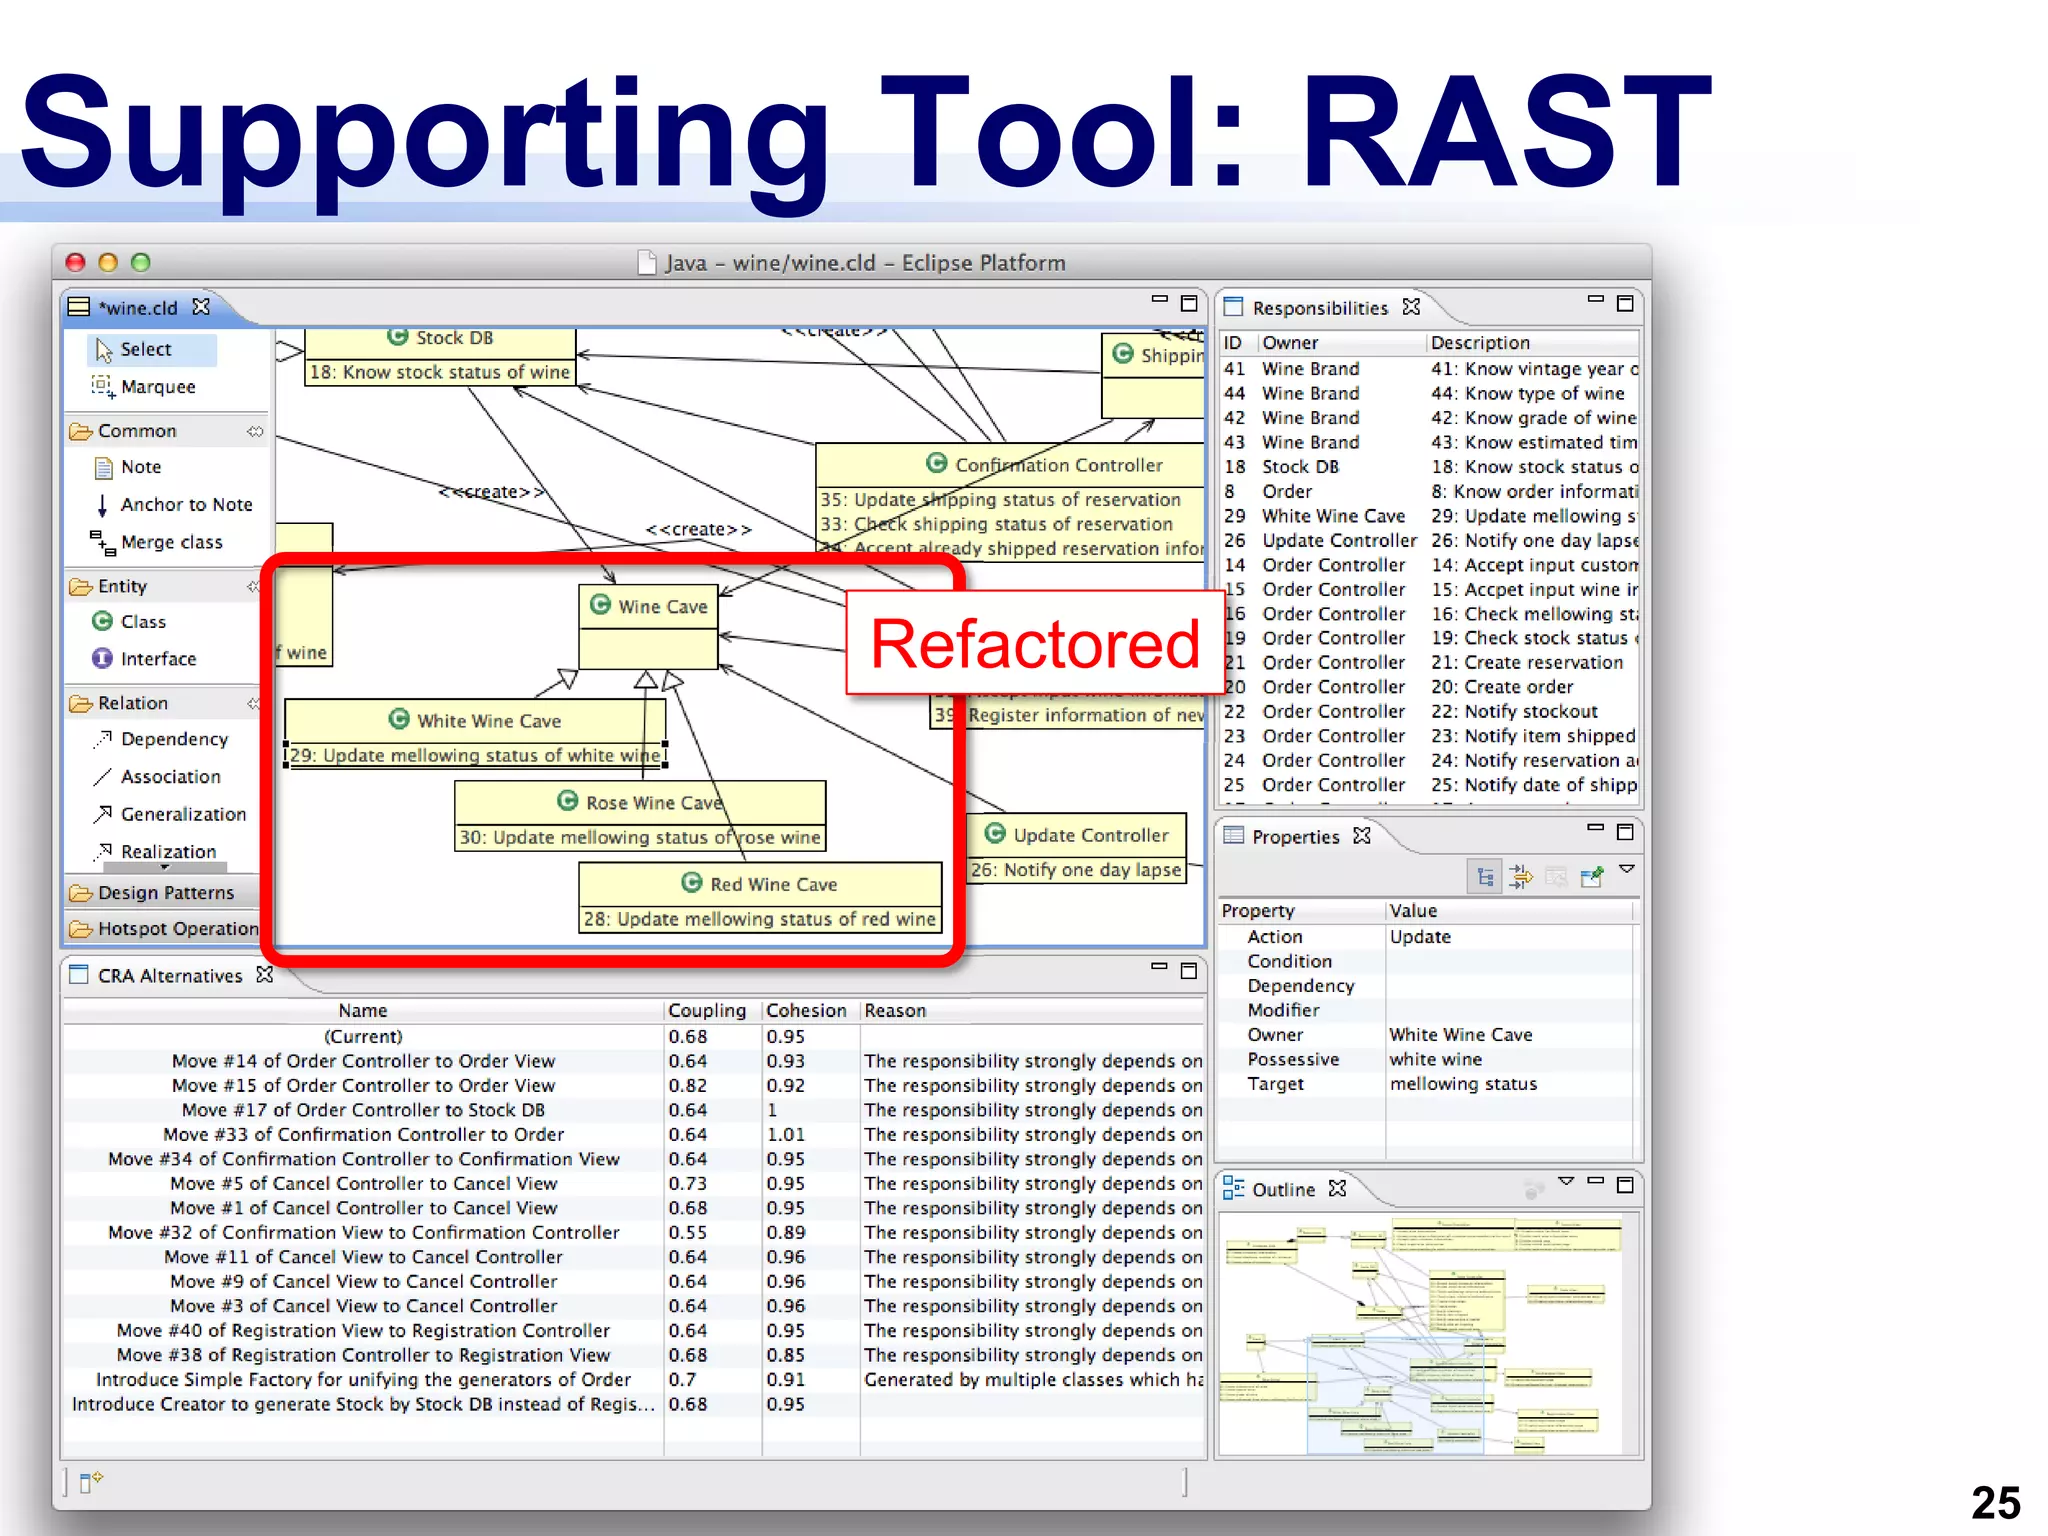Viewport: 2048px width, 1536px height.
Task: Click the red macOS close button
Action: 76,262
